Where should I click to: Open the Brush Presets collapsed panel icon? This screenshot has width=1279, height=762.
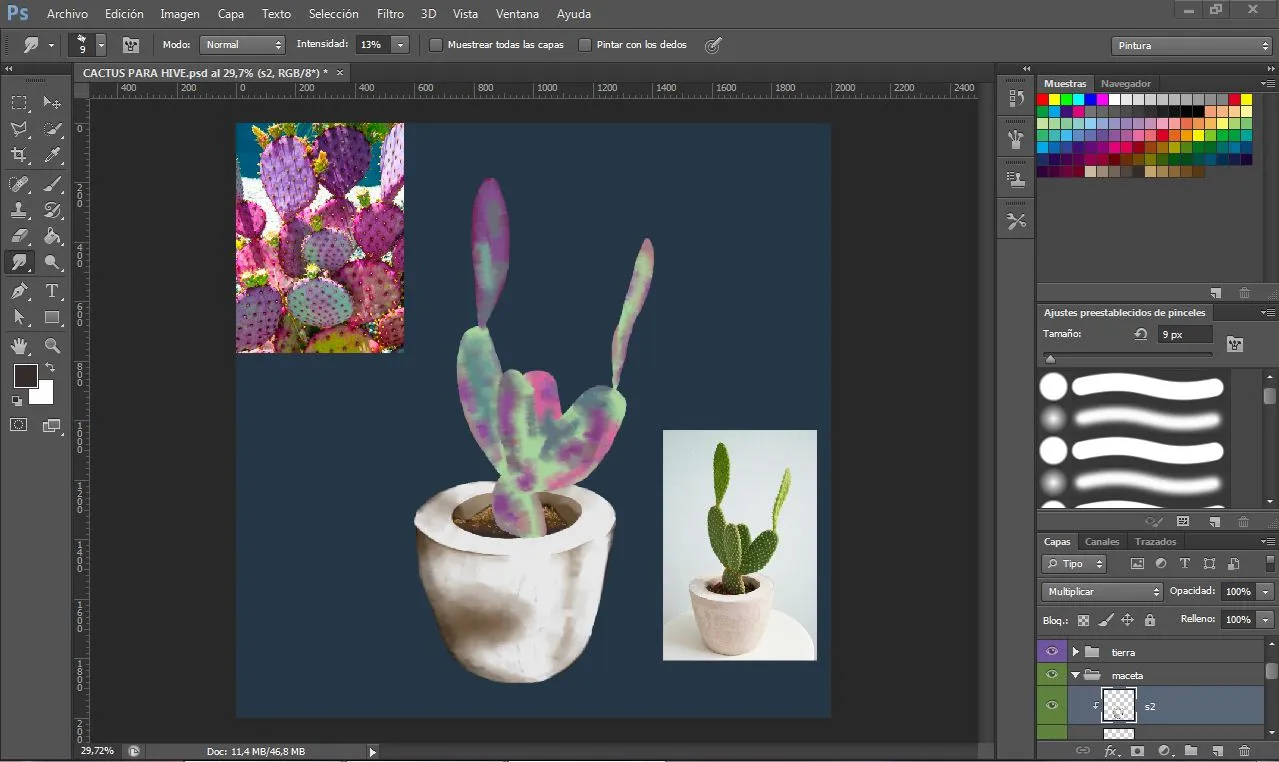coord(1016,139)
